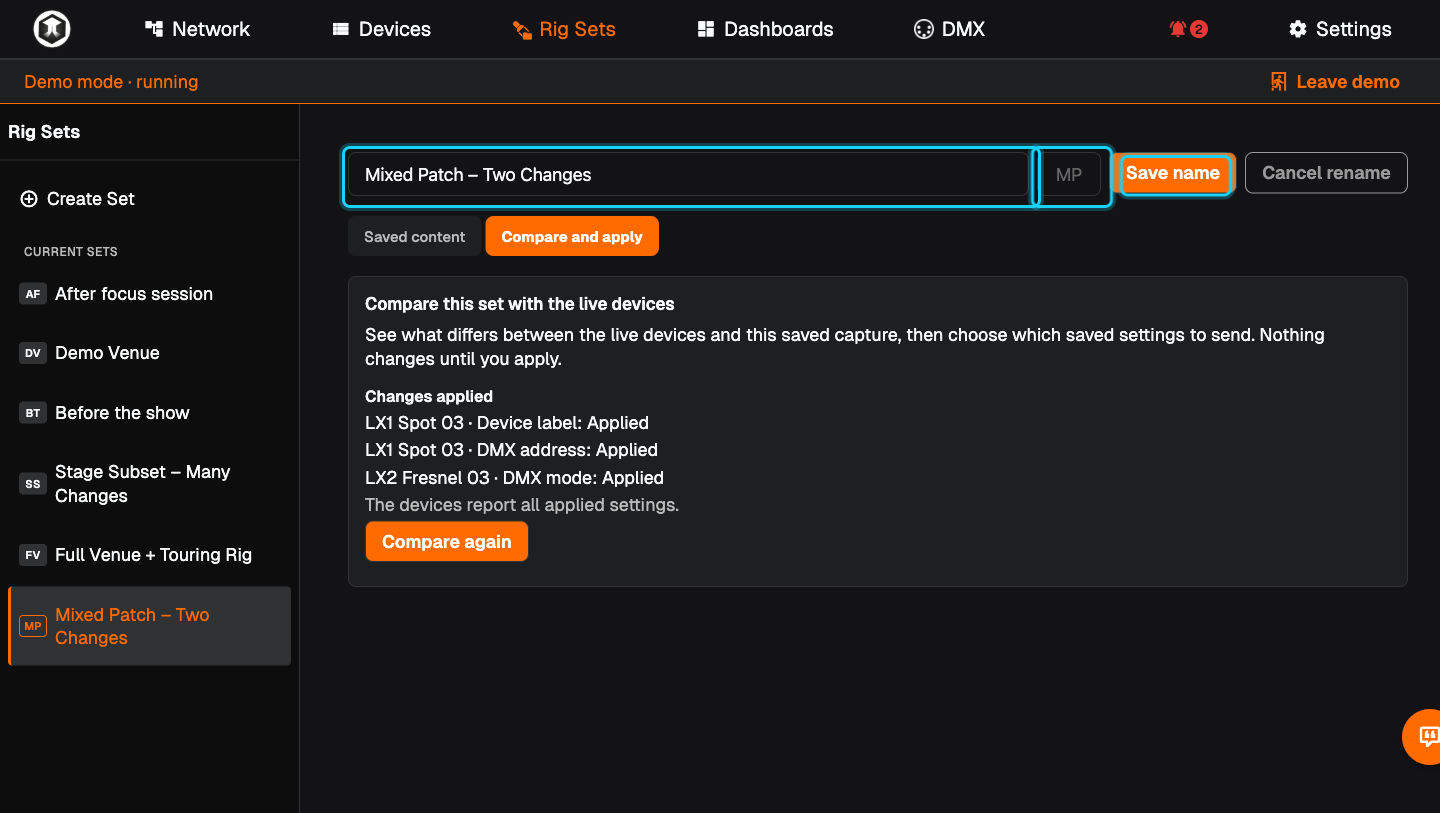Screen dimensions: 1440x813
Task: Open the Dashboards tab
Action: 765,29
